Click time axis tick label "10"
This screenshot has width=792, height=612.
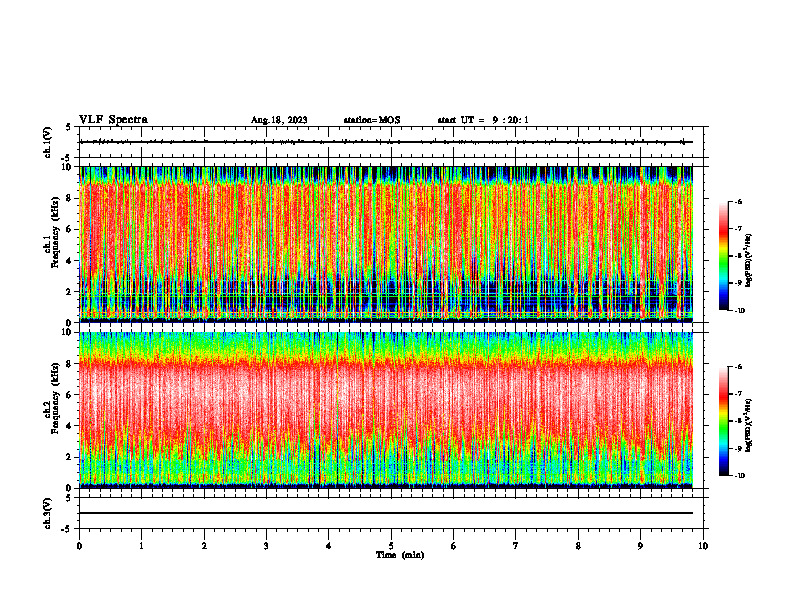click(x=703, y=546)
